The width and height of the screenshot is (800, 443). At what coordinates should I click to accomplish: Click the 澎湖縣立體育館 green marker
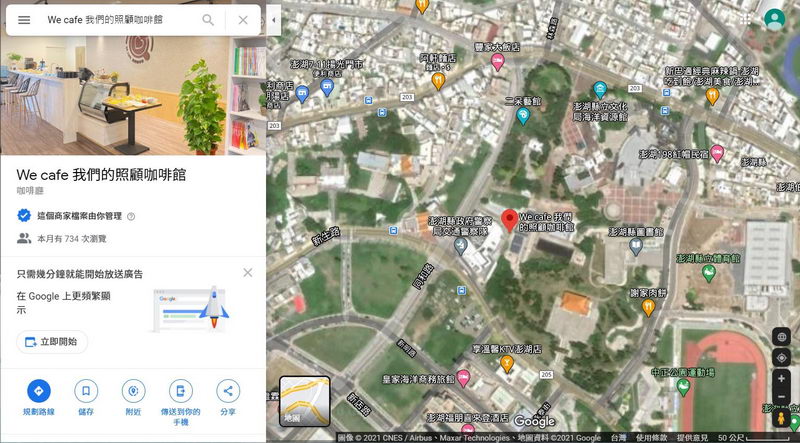coord(709,273)
